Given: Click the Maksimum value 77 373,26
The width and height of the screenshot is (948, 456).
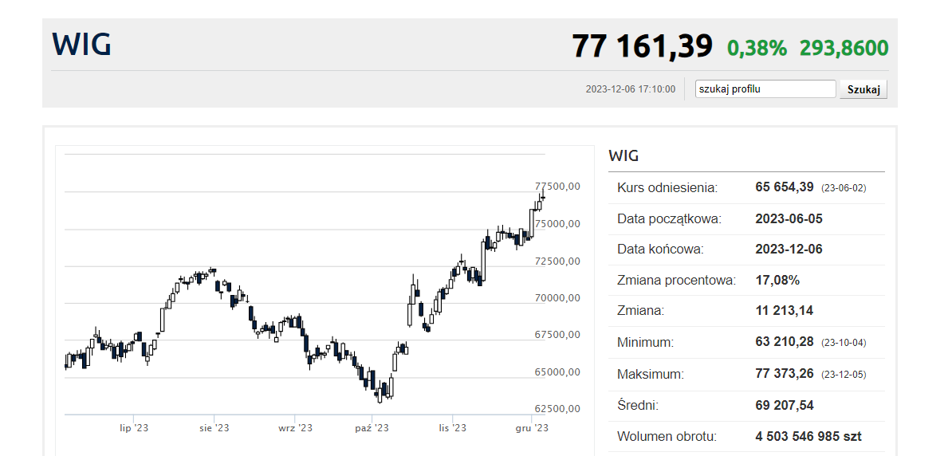Looking at the screenshot, I should (x=785, y=374).
